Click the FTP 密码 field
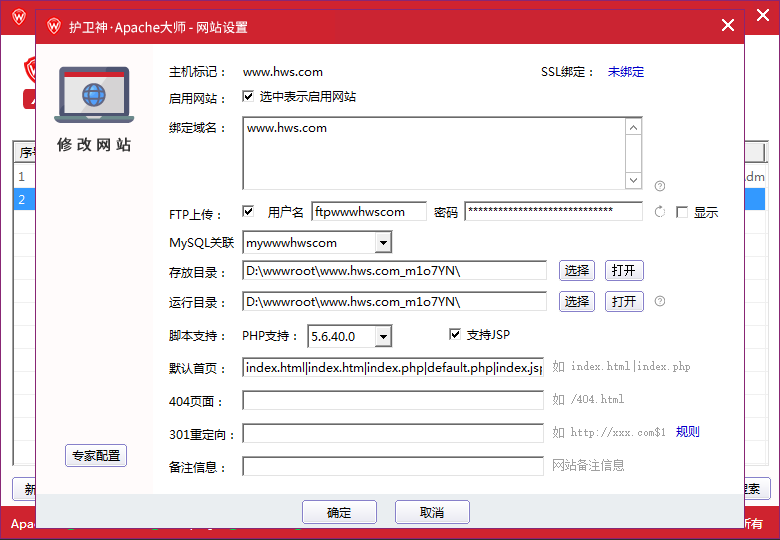The image size is (780, 540). [x=553, y=211]
